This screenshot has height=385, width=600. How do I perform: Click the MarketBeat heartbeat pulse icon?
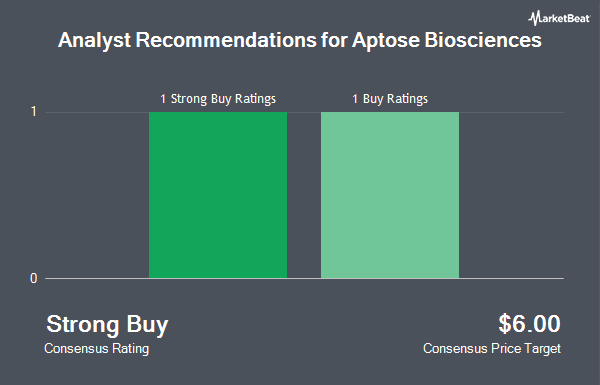533,18
